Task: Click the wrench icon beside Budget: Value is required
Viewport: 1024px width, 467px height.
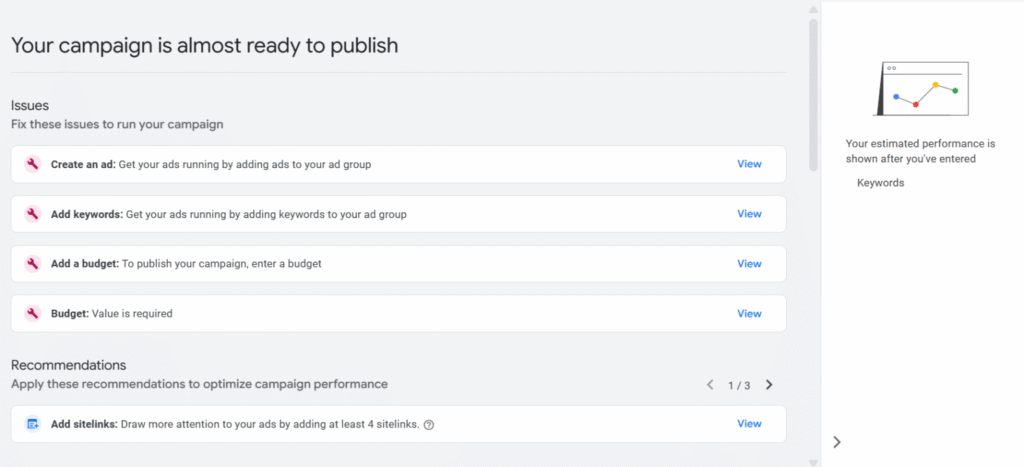Action: pyautogui.click(x=32, y=314)
